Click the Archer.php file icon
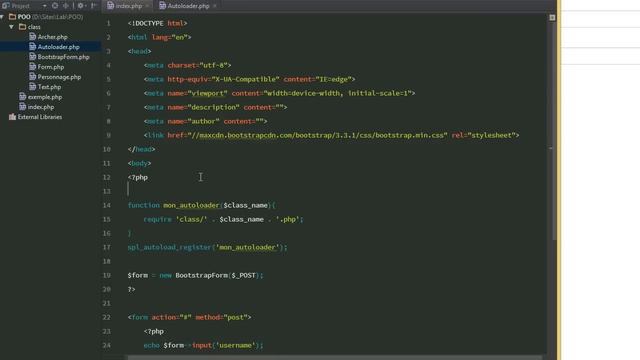The image size is (640, 360). point(33,37)
